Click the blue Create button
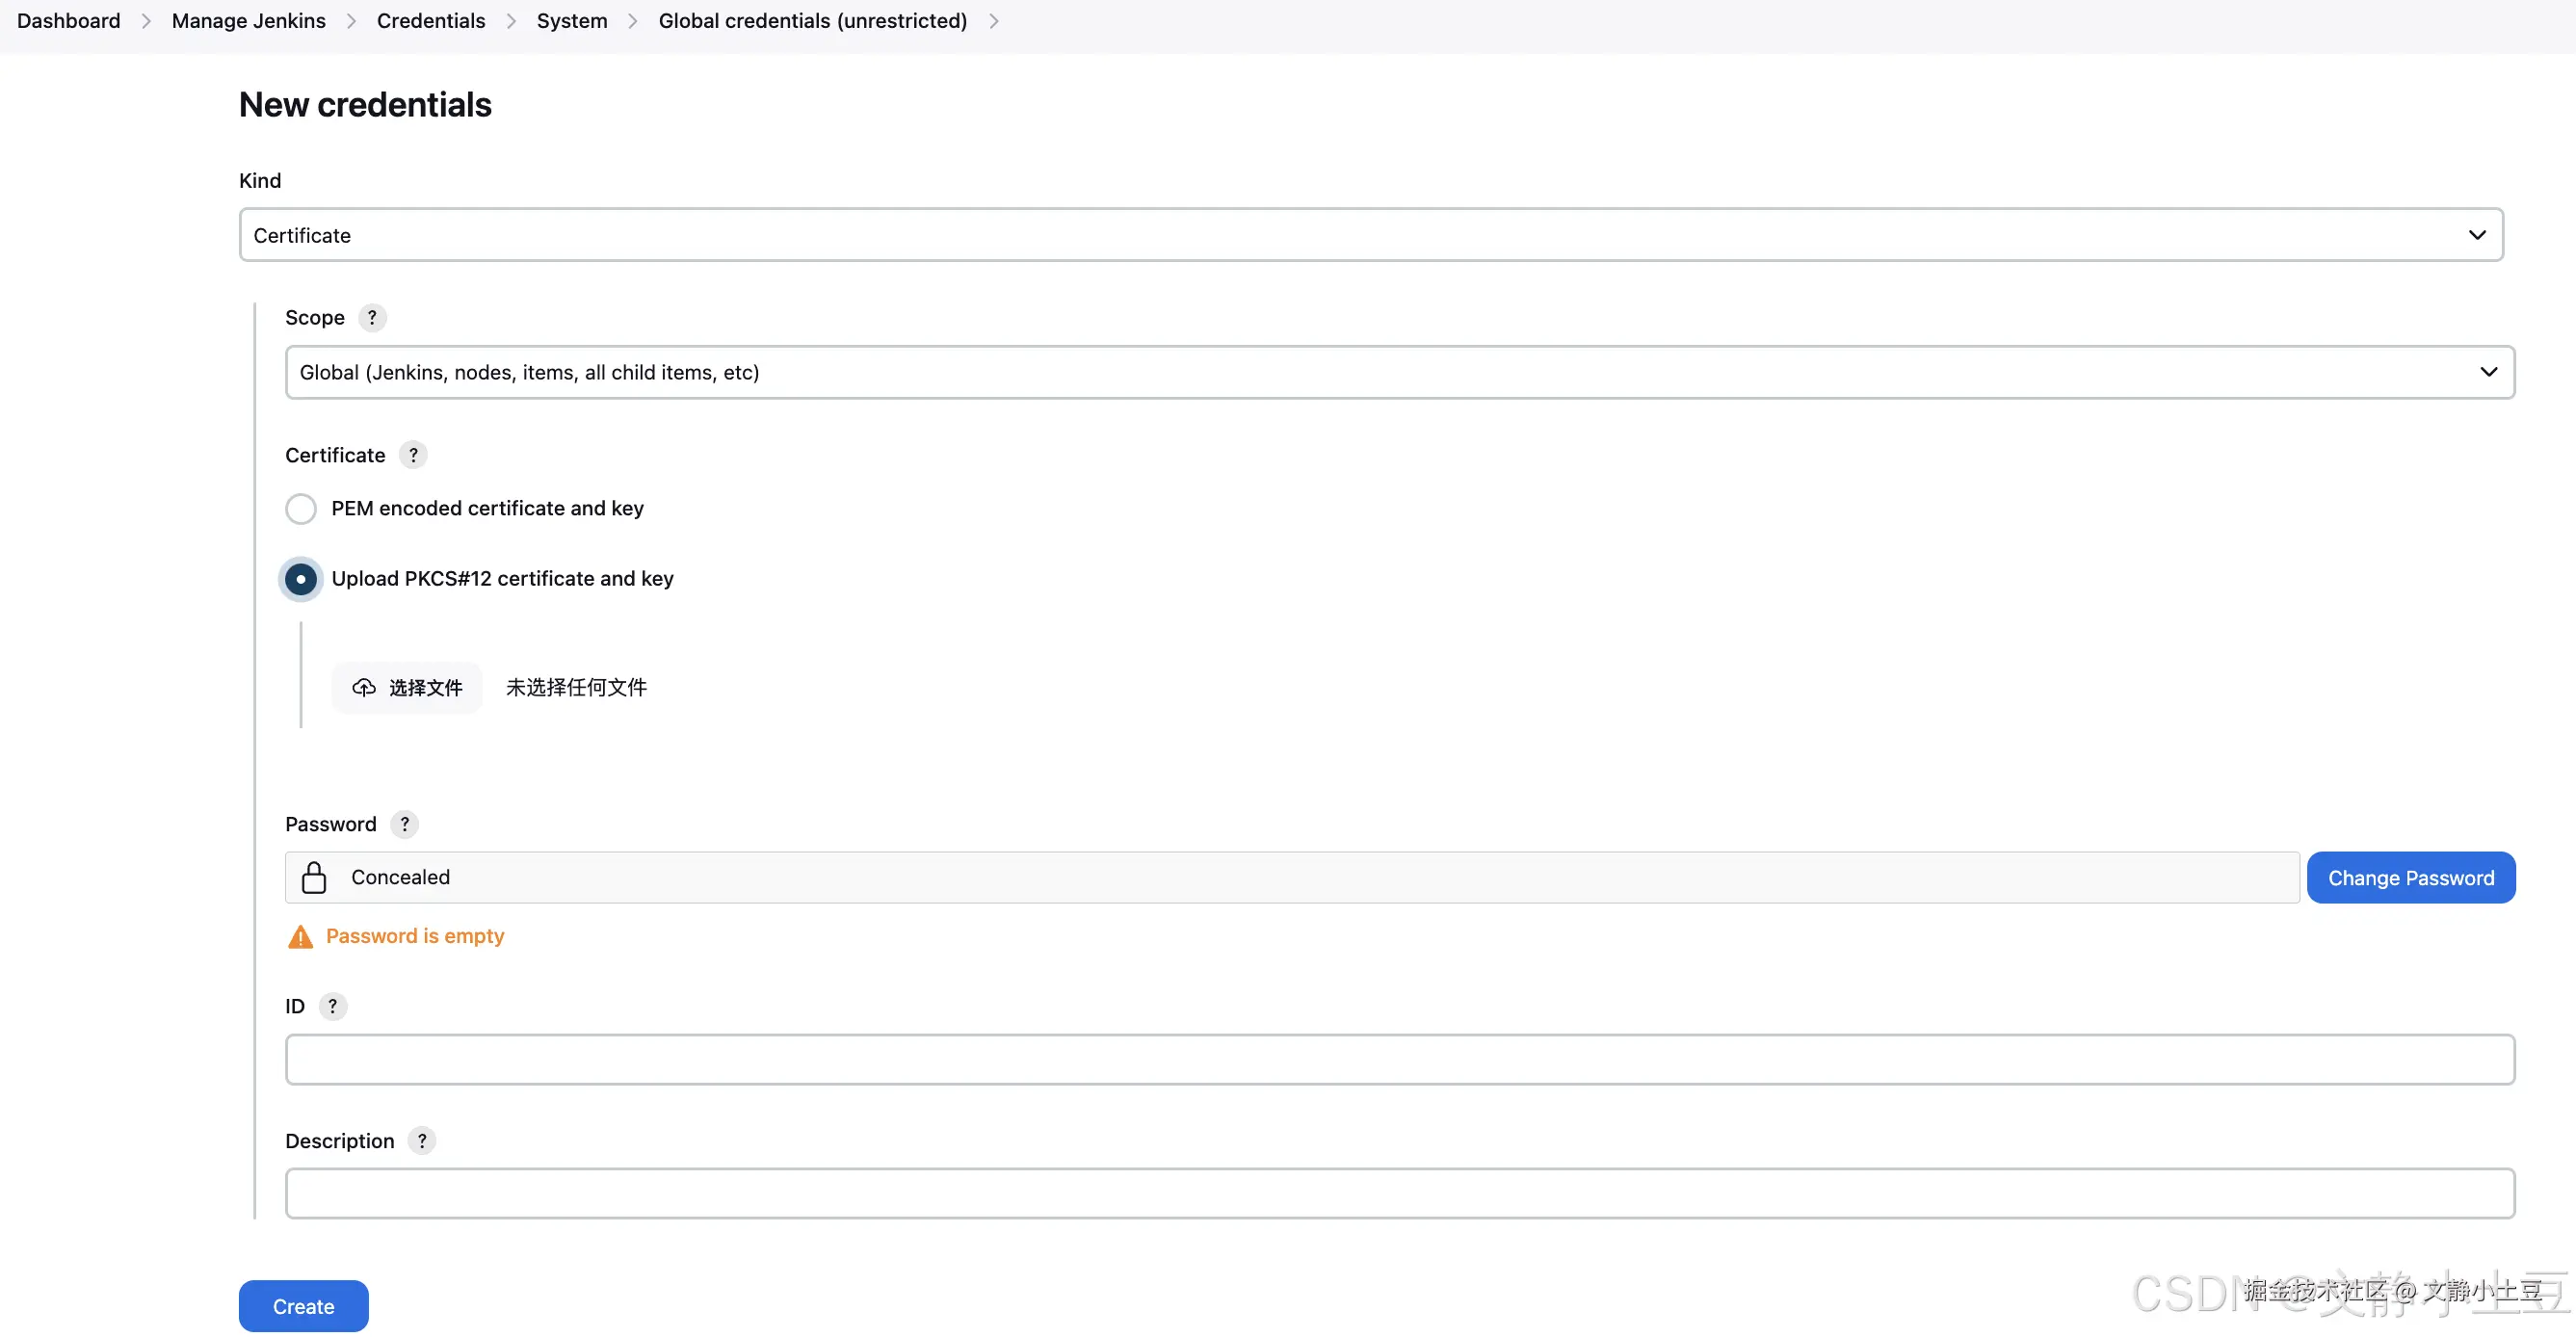This screenshot has height=1337, width=2576. 303,1306
